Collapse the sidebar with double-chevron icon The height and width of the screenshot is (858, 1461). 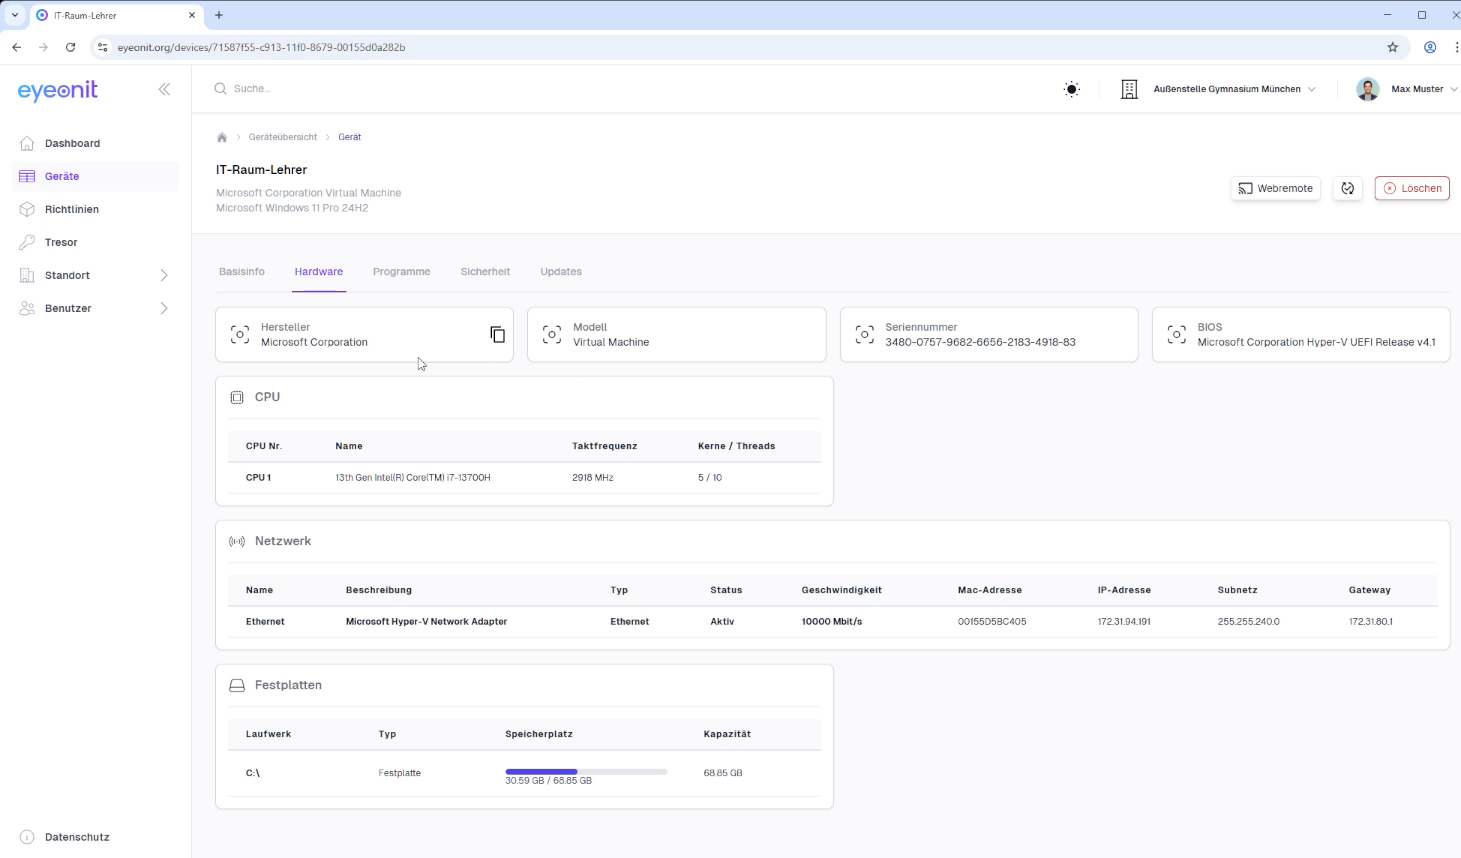164,89
